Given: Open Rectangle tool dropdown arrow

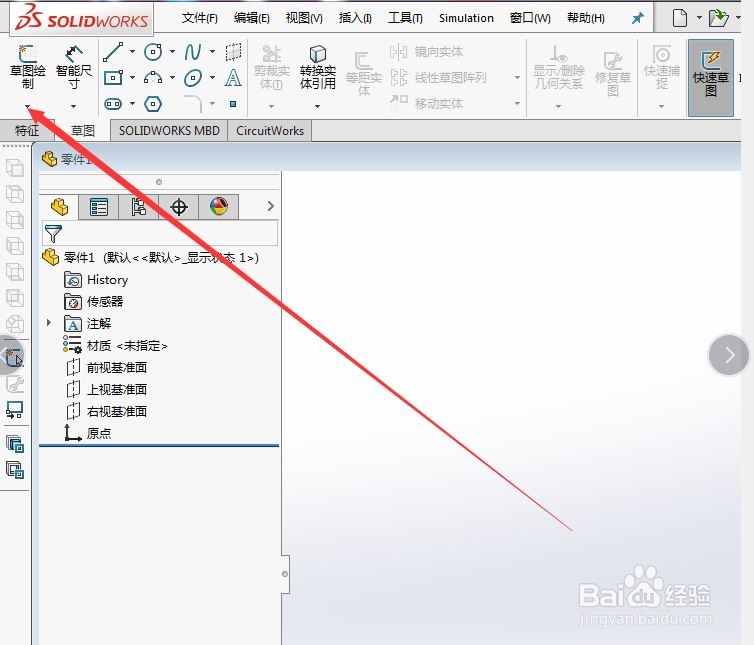Looking at the screenshot, I should pos(132,77).
